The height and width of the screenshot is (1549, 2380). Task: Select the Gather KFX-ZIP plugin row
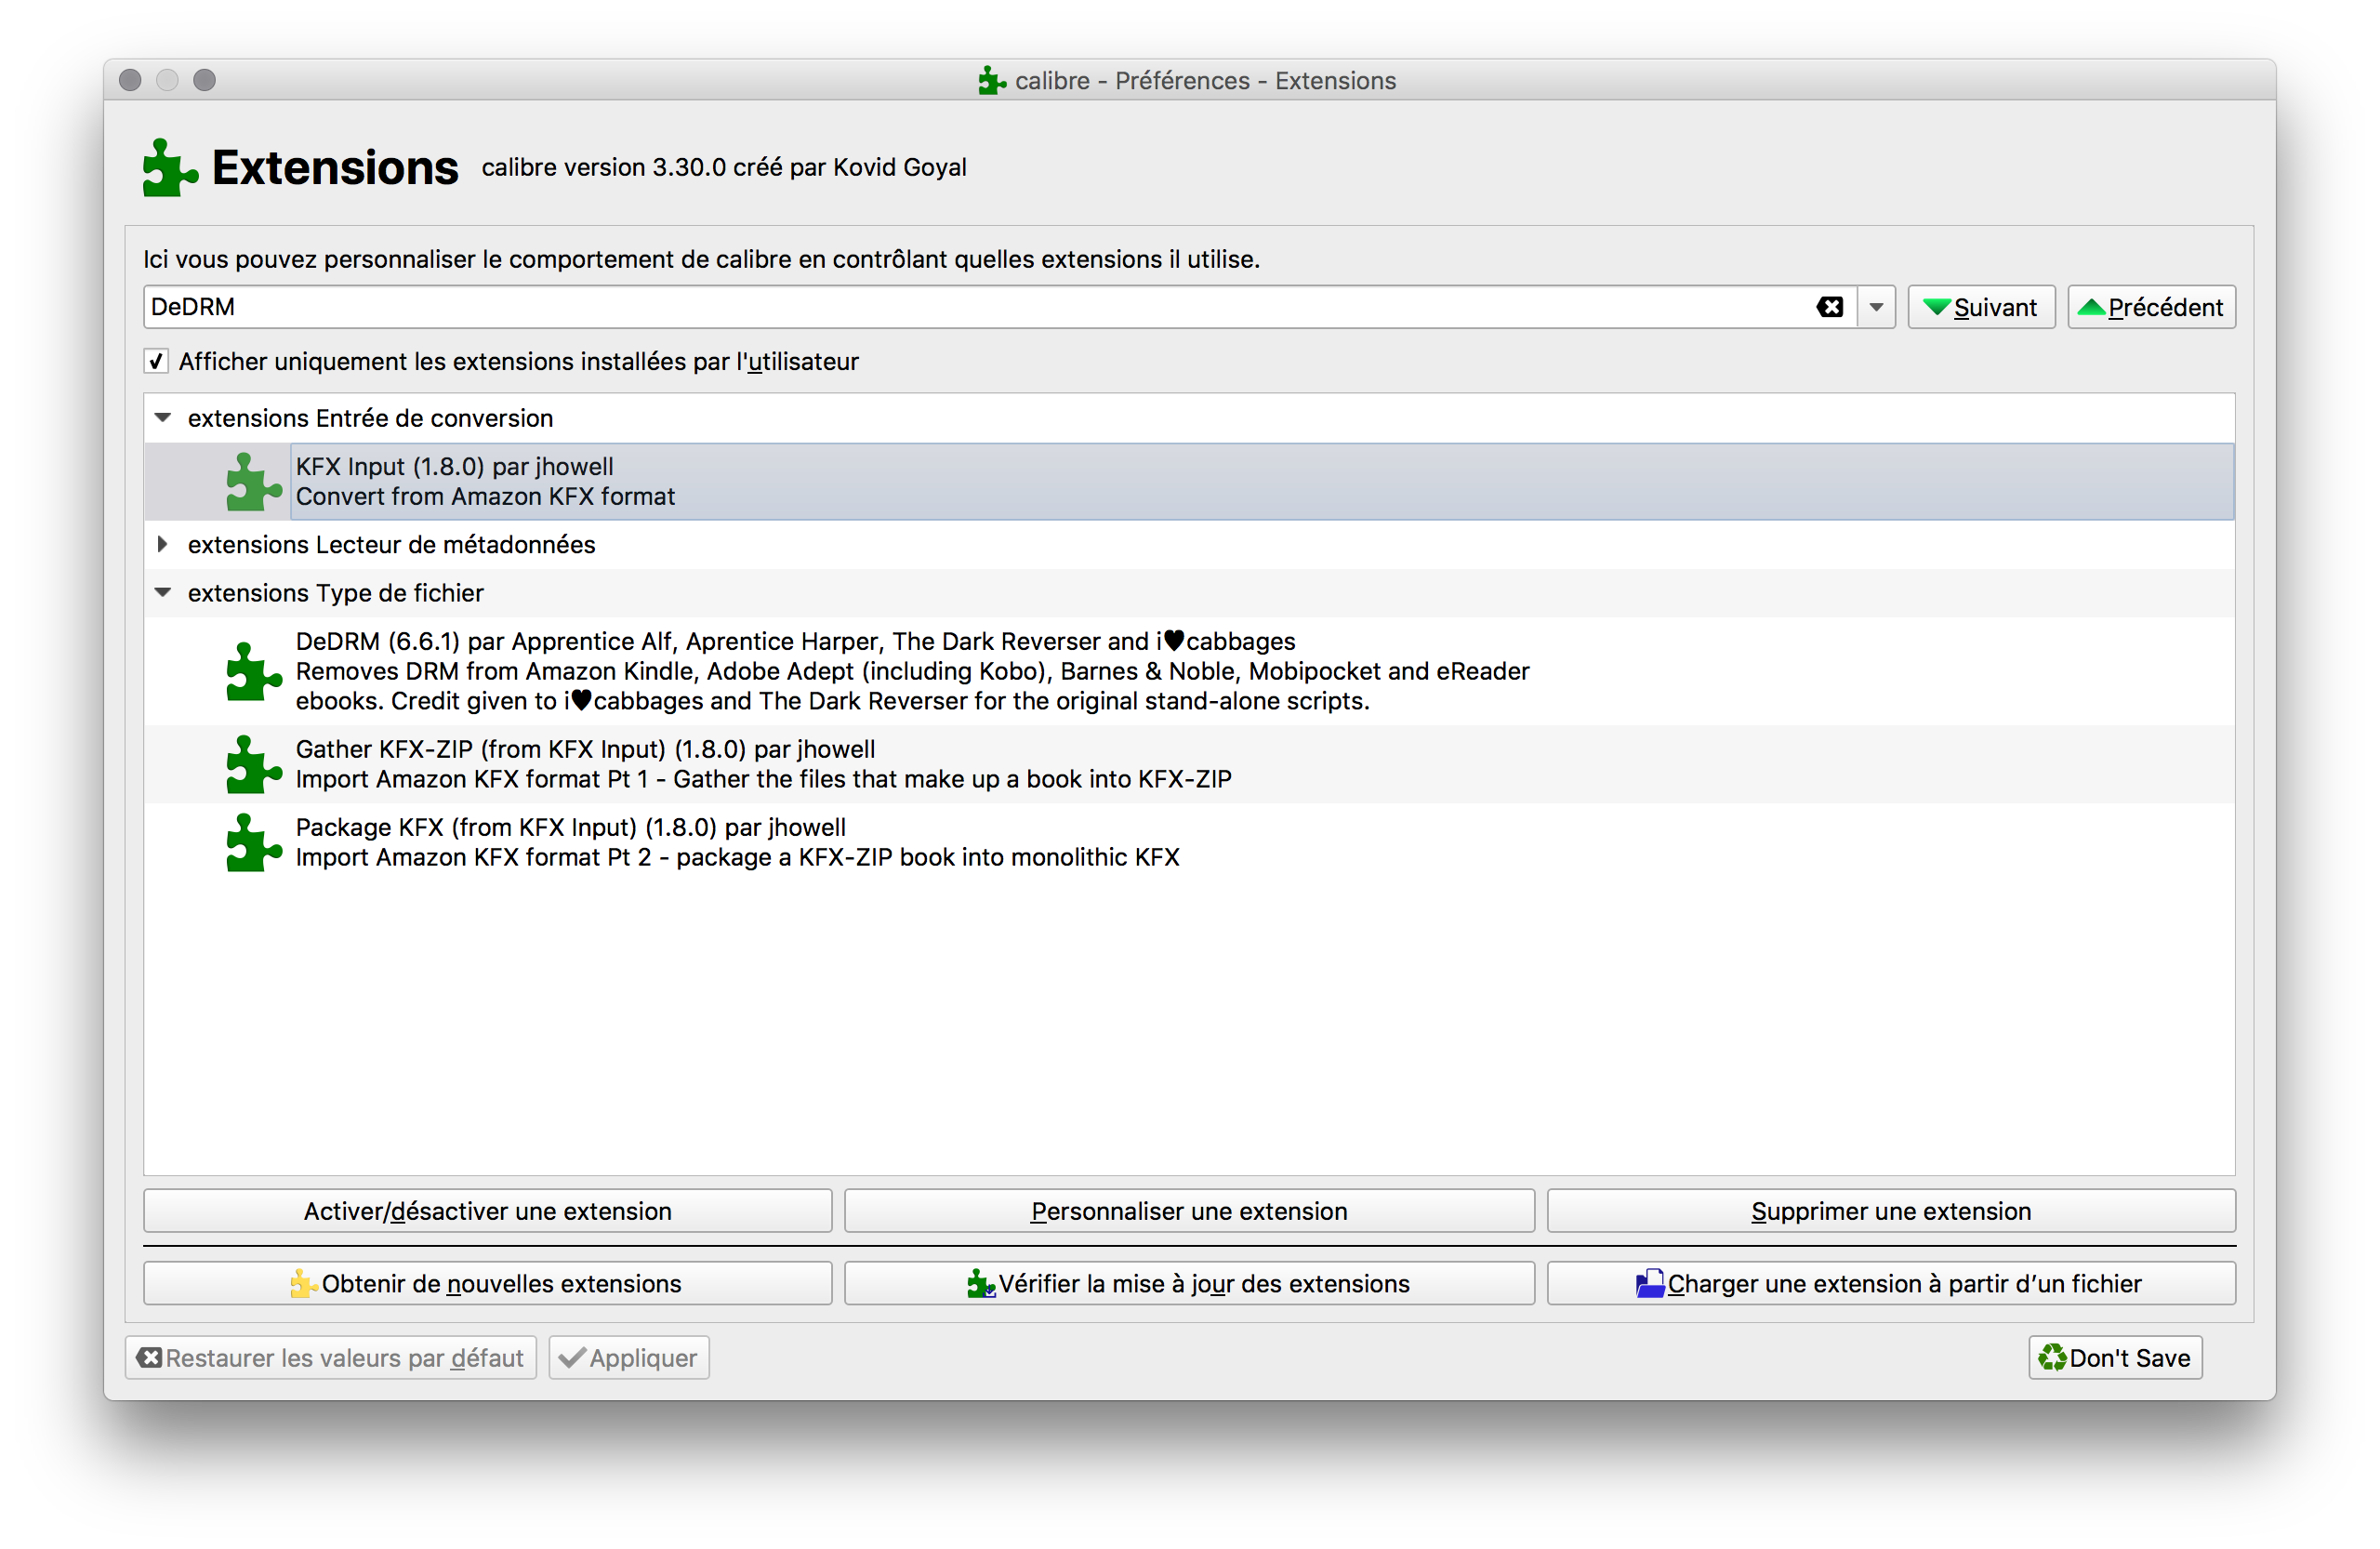coord(1188,764)
